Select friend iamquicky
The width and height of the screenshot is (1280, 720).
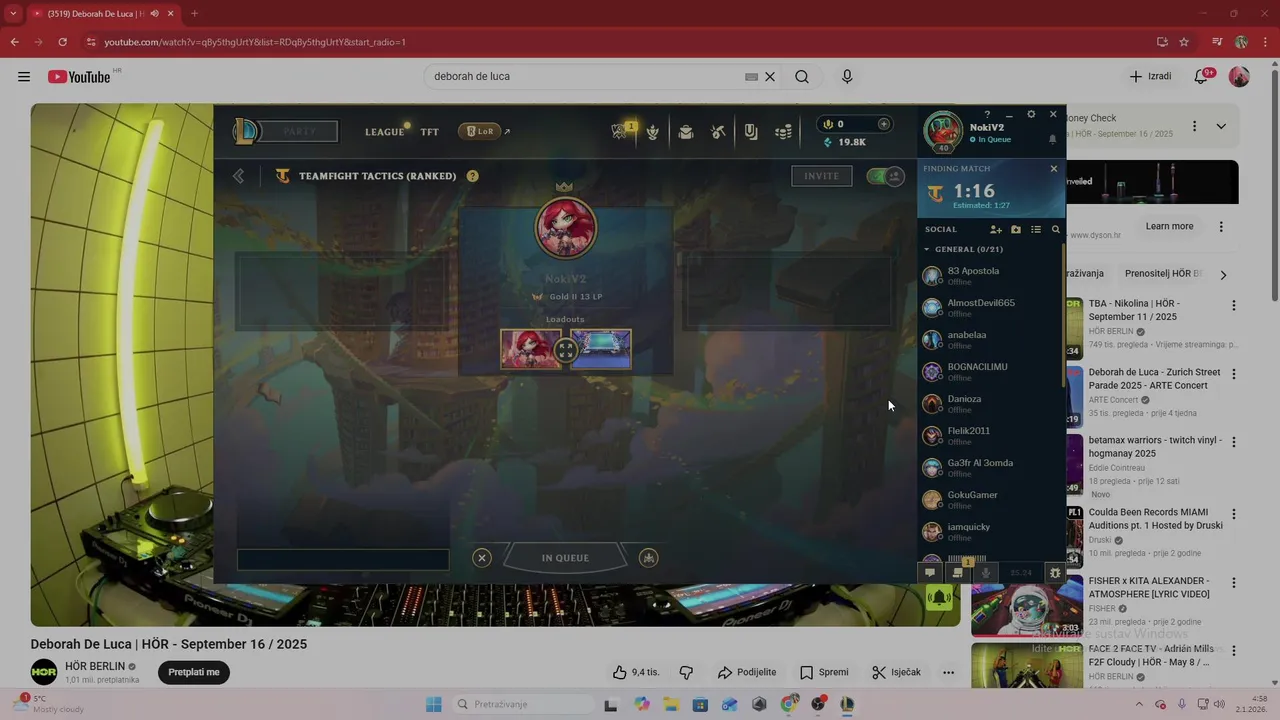pyautogui.click(x=990, y=532)
